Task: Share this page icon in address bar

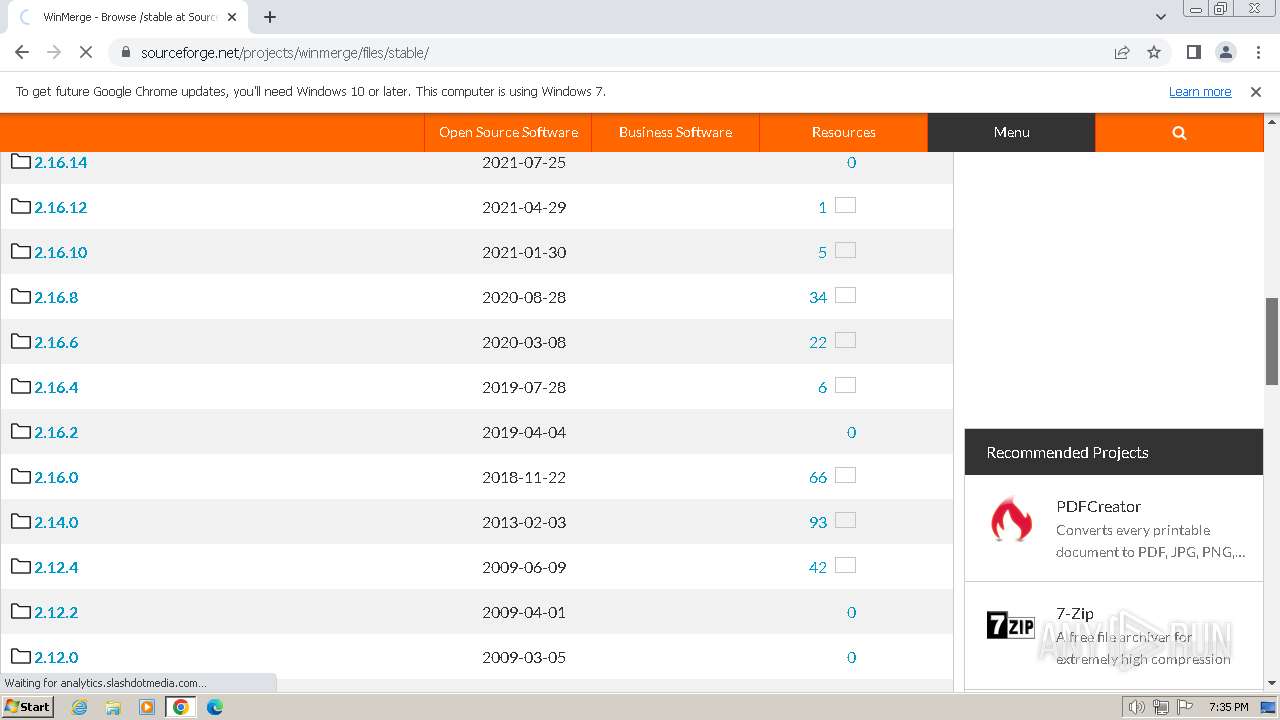Action: pos(1122,52)
